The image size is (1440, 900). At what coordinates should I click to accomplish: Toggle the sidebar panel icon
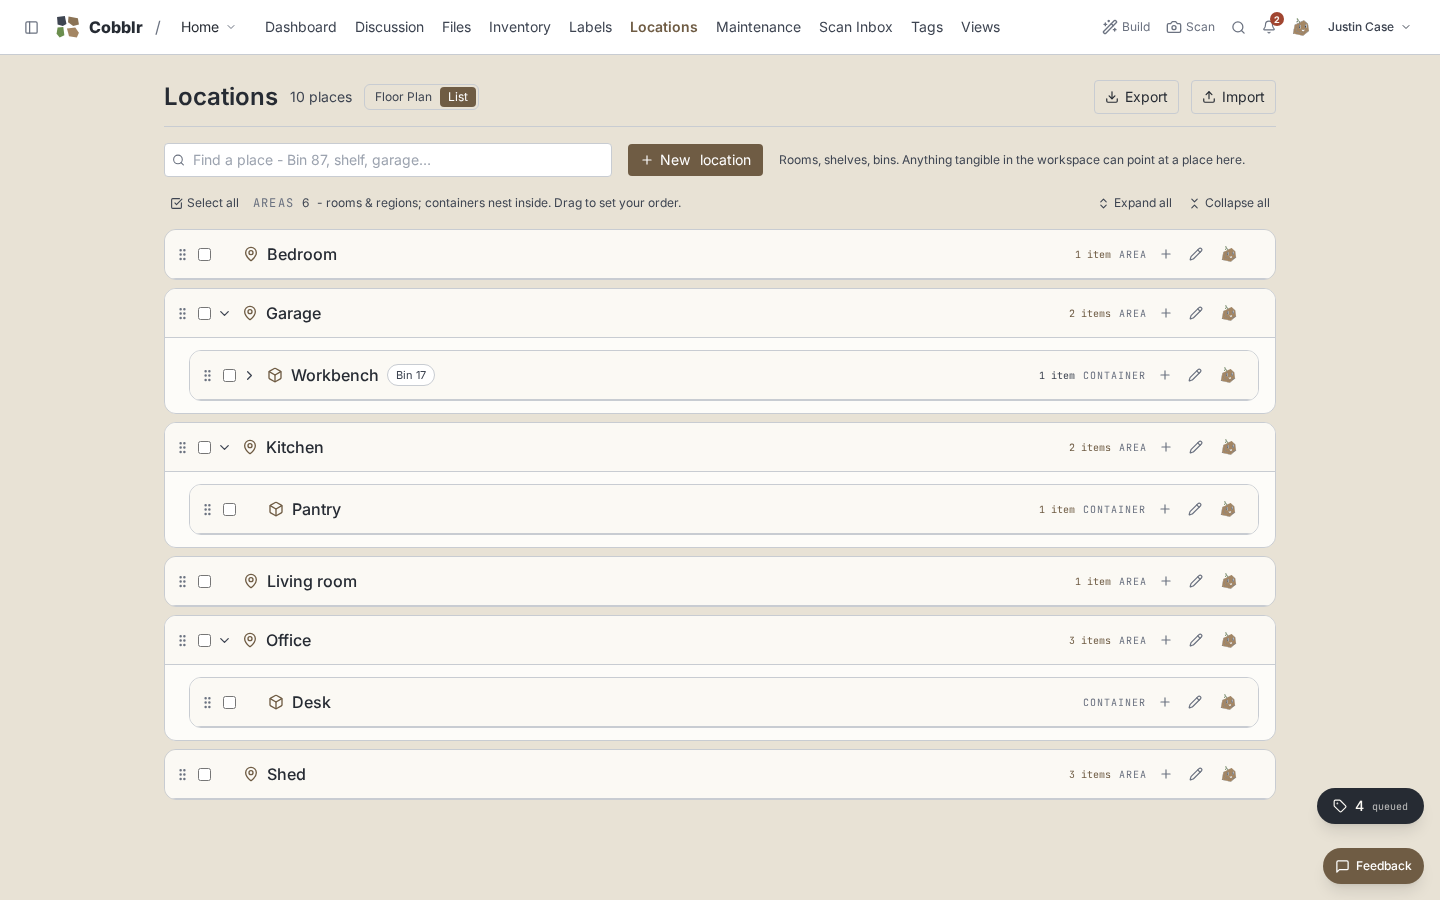click(31, 27)
